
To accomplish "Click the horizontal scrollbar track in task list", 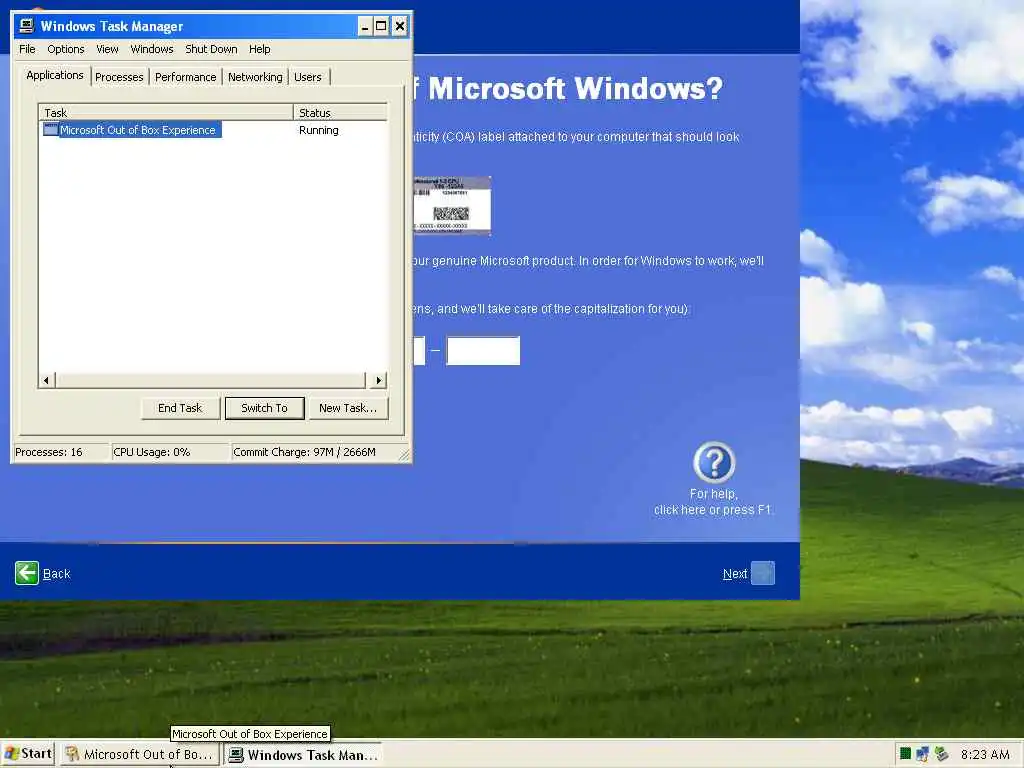I will click(212, 380).
